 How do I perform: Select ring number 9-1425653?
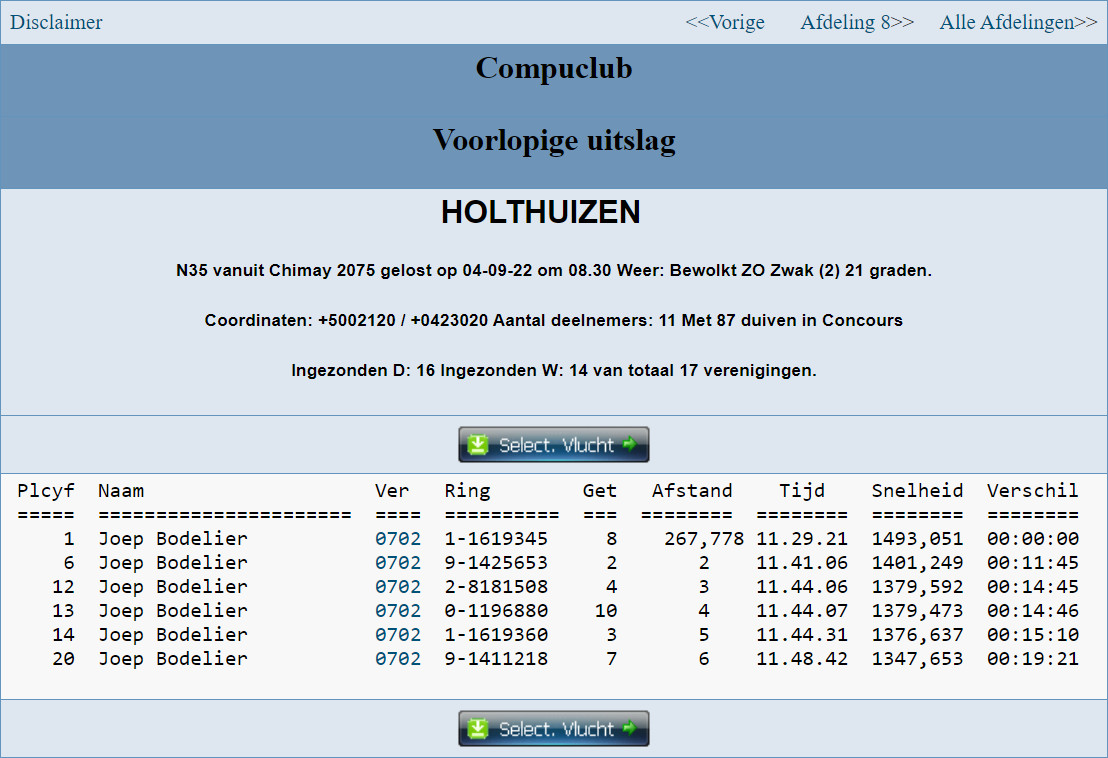tap(496, 563)
